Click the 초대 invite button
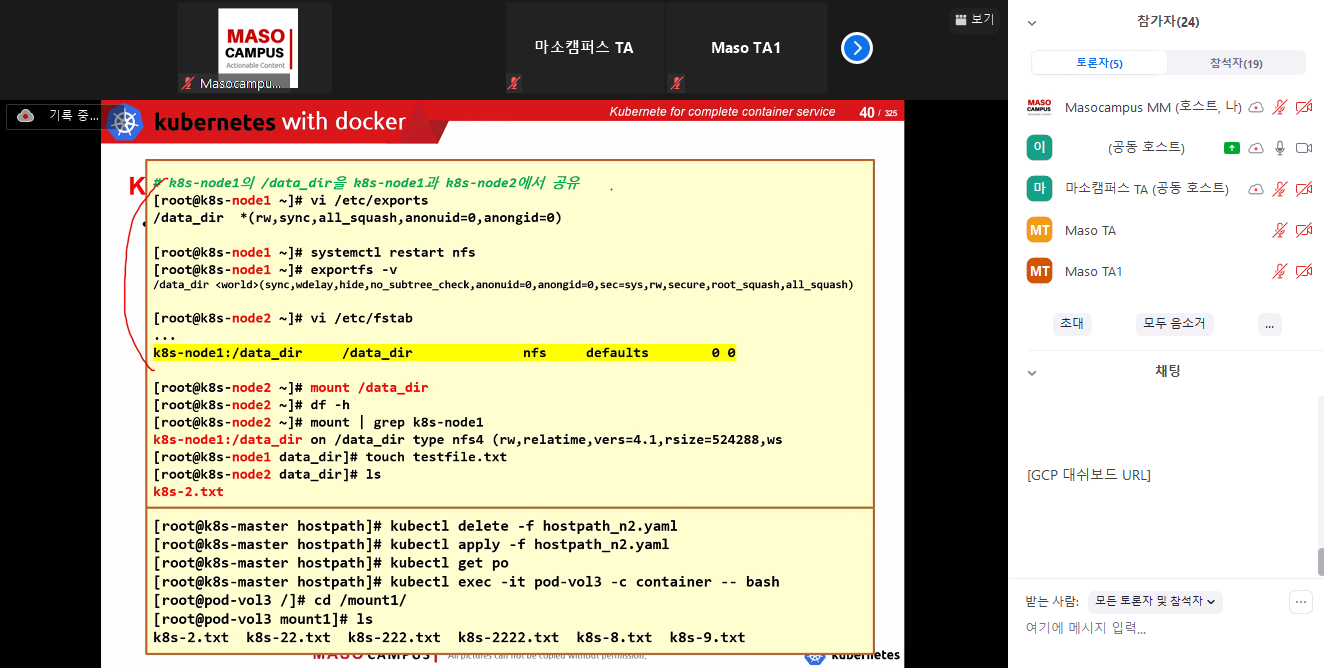The height and width of the screenshot is (668, 1324). pyautogui.click(x=1071, y=323)
